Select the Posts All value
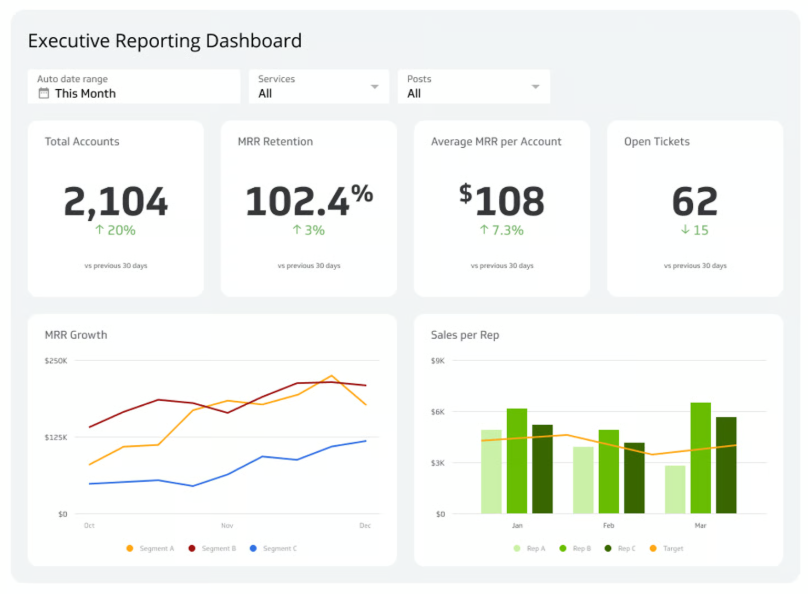Image resolution: width=808 pixels, height=594 pixels. [x=414, y=94]
